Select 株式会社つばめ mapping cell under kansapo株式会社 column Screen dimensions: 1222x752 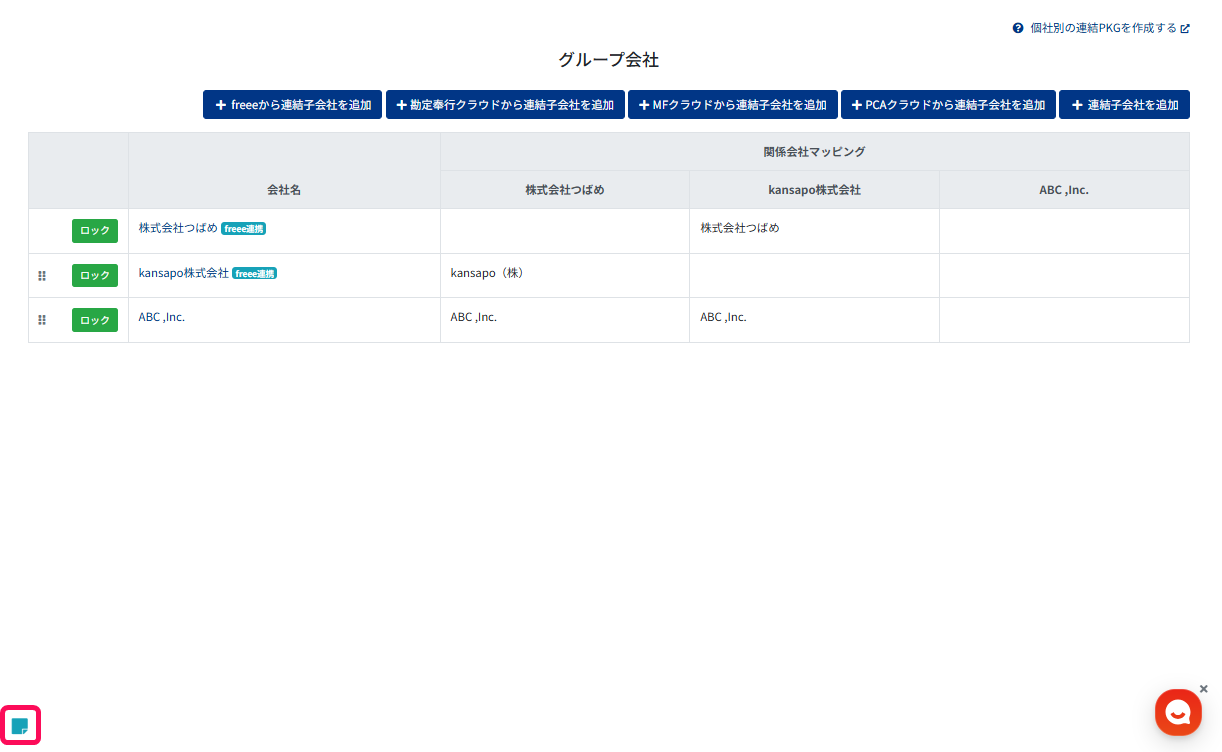coord(814,231)
